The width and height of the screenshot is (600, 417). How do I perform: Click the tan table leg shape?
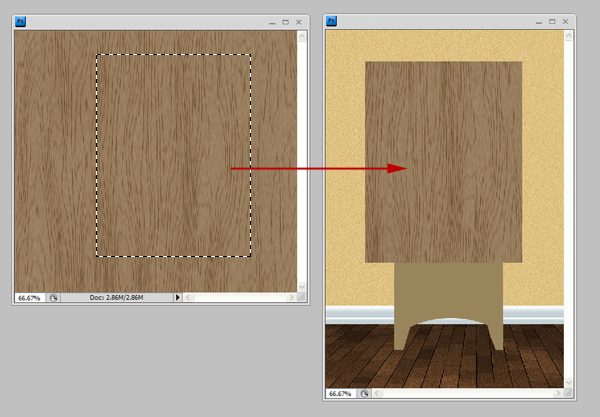[x=444, y=290]
